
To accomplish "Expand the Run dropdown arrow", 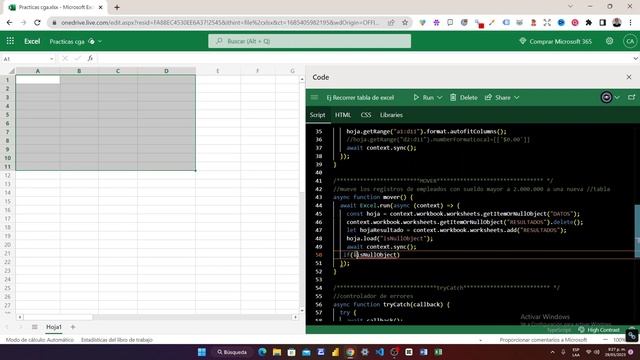I will click(x=440, y=98).
